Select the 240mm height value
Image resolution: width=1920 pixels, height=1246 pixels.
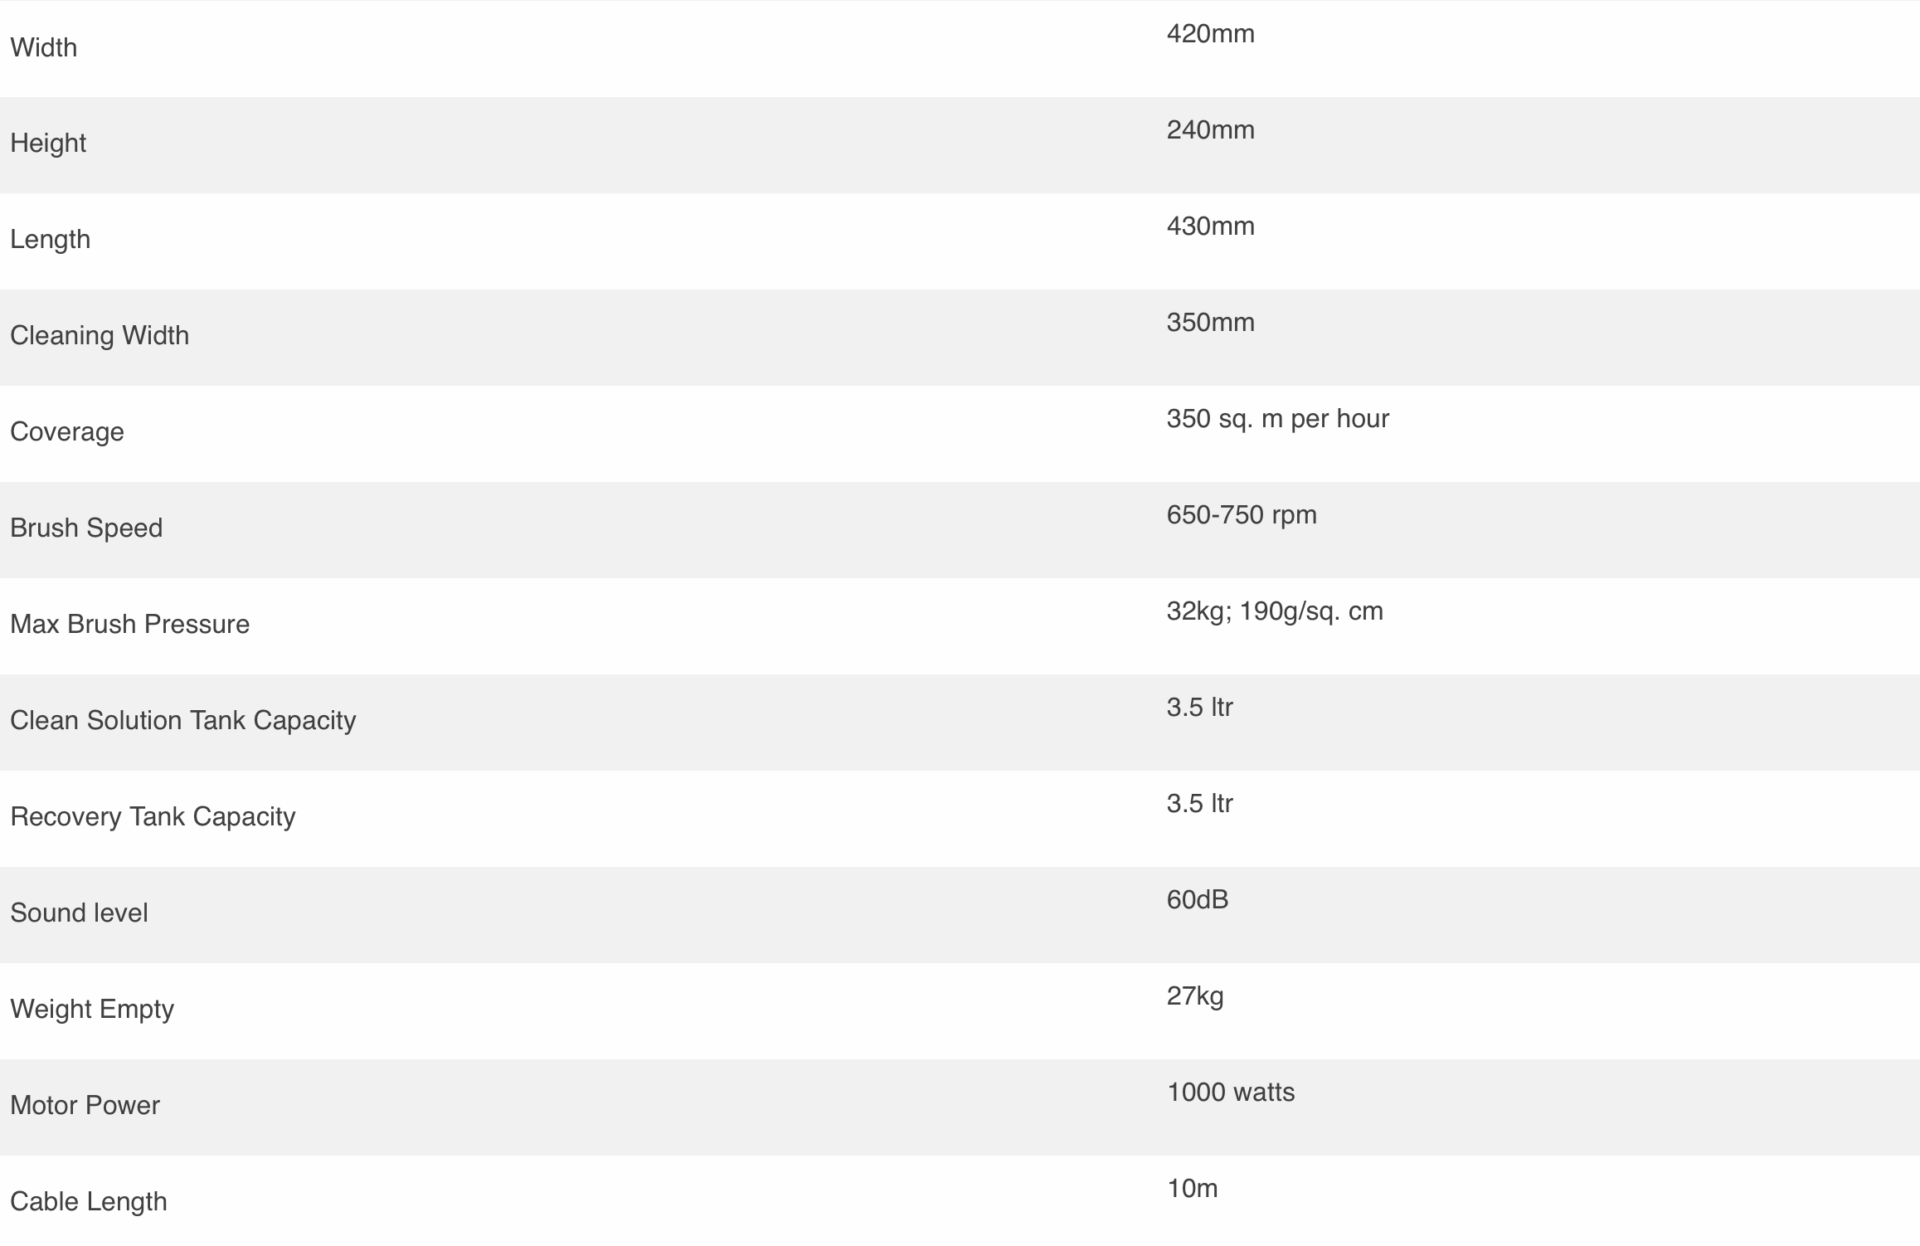1210,130
